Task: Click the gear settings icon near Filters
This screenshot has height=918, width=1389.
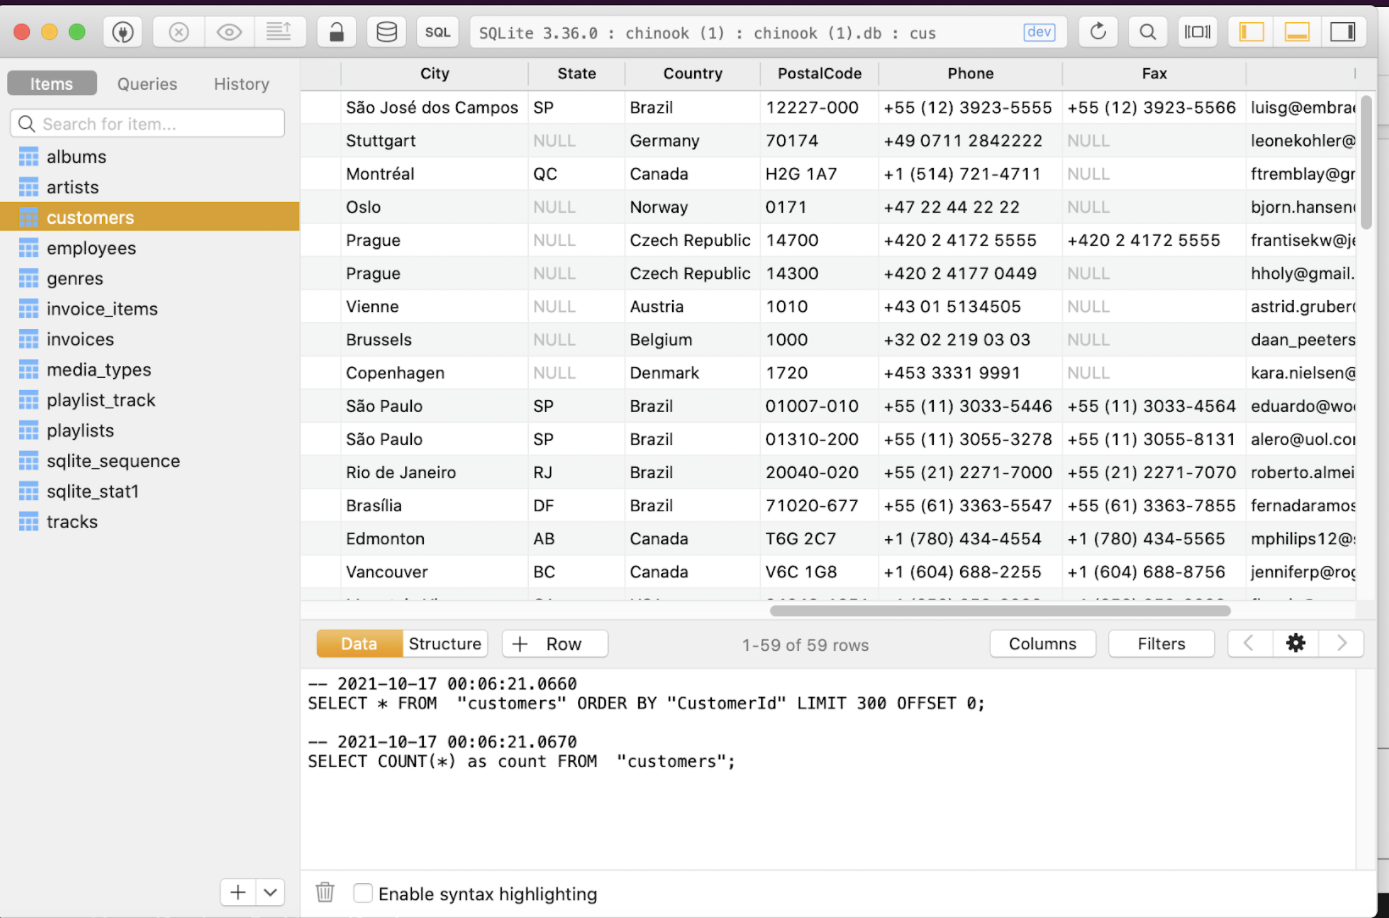Action: pyautogui.click(x=1295, y=643)
